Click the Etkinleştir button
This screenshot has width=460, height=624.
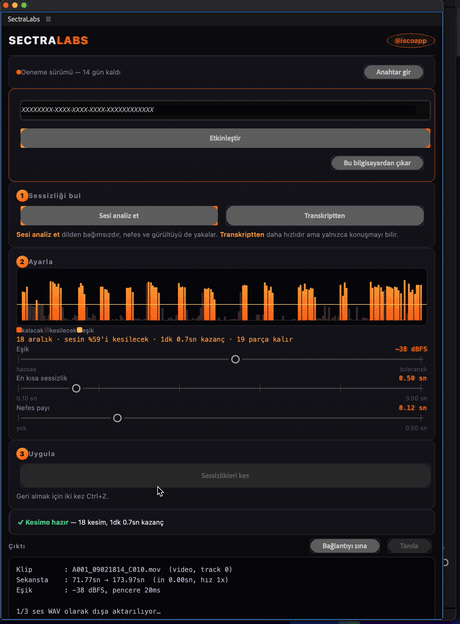[225, 138]
